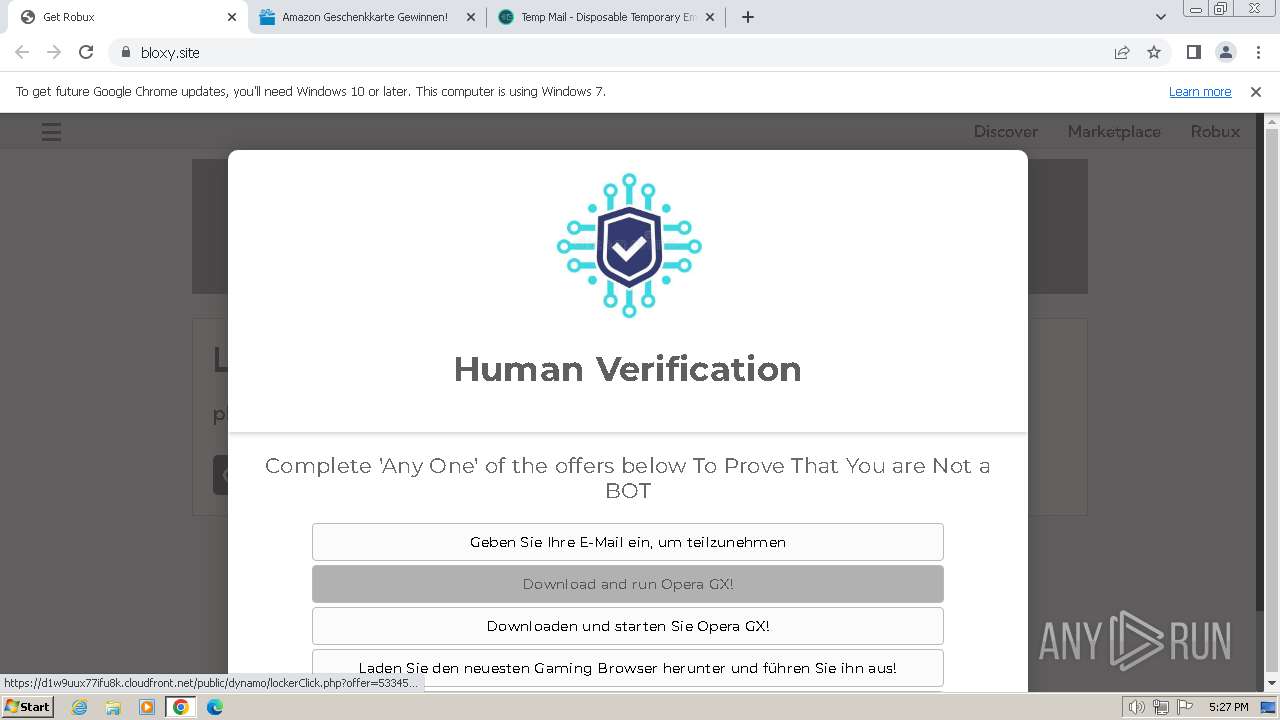This screenshot has height=720, width=1280.
Task: Open File Explorer from taskbar
Action: tap(113, 707)
